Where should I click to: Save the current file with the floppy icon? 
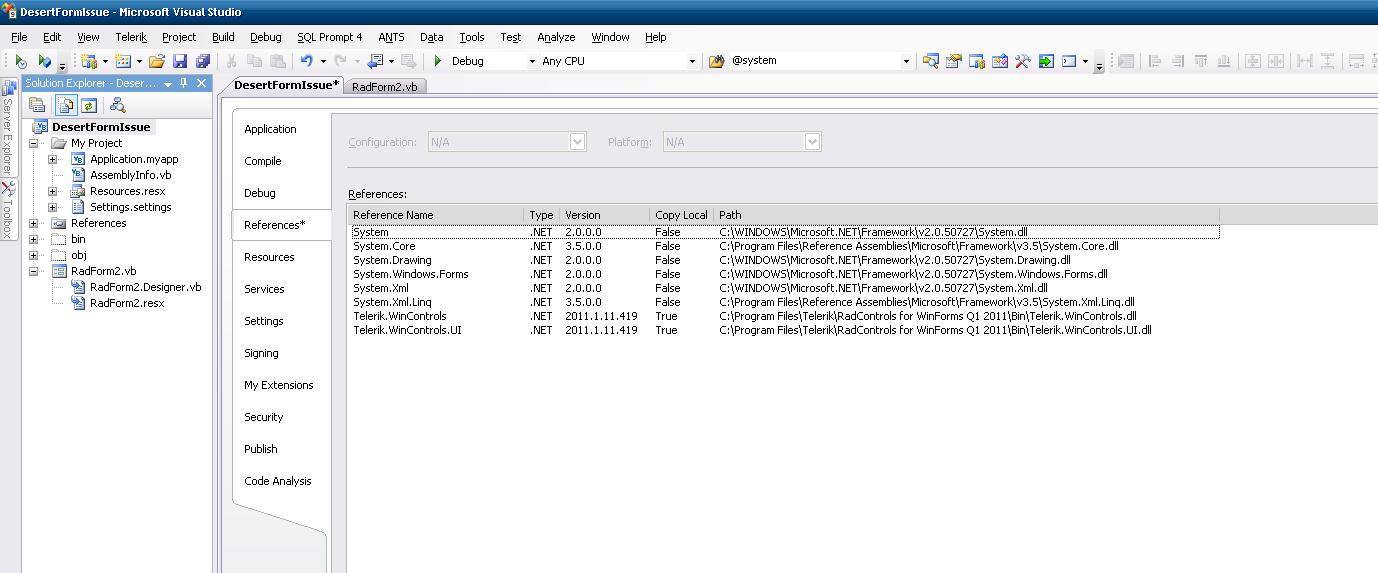coord(180,61)
